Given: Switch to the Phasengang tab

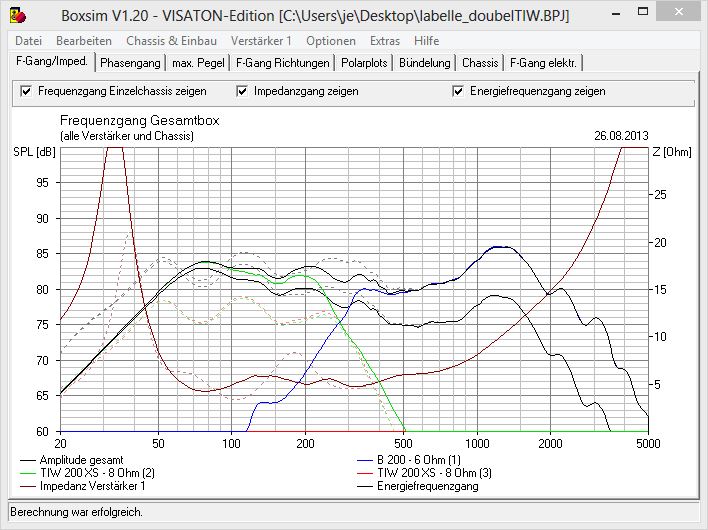Looking at the screenshot, I should (x=130, y=63).
